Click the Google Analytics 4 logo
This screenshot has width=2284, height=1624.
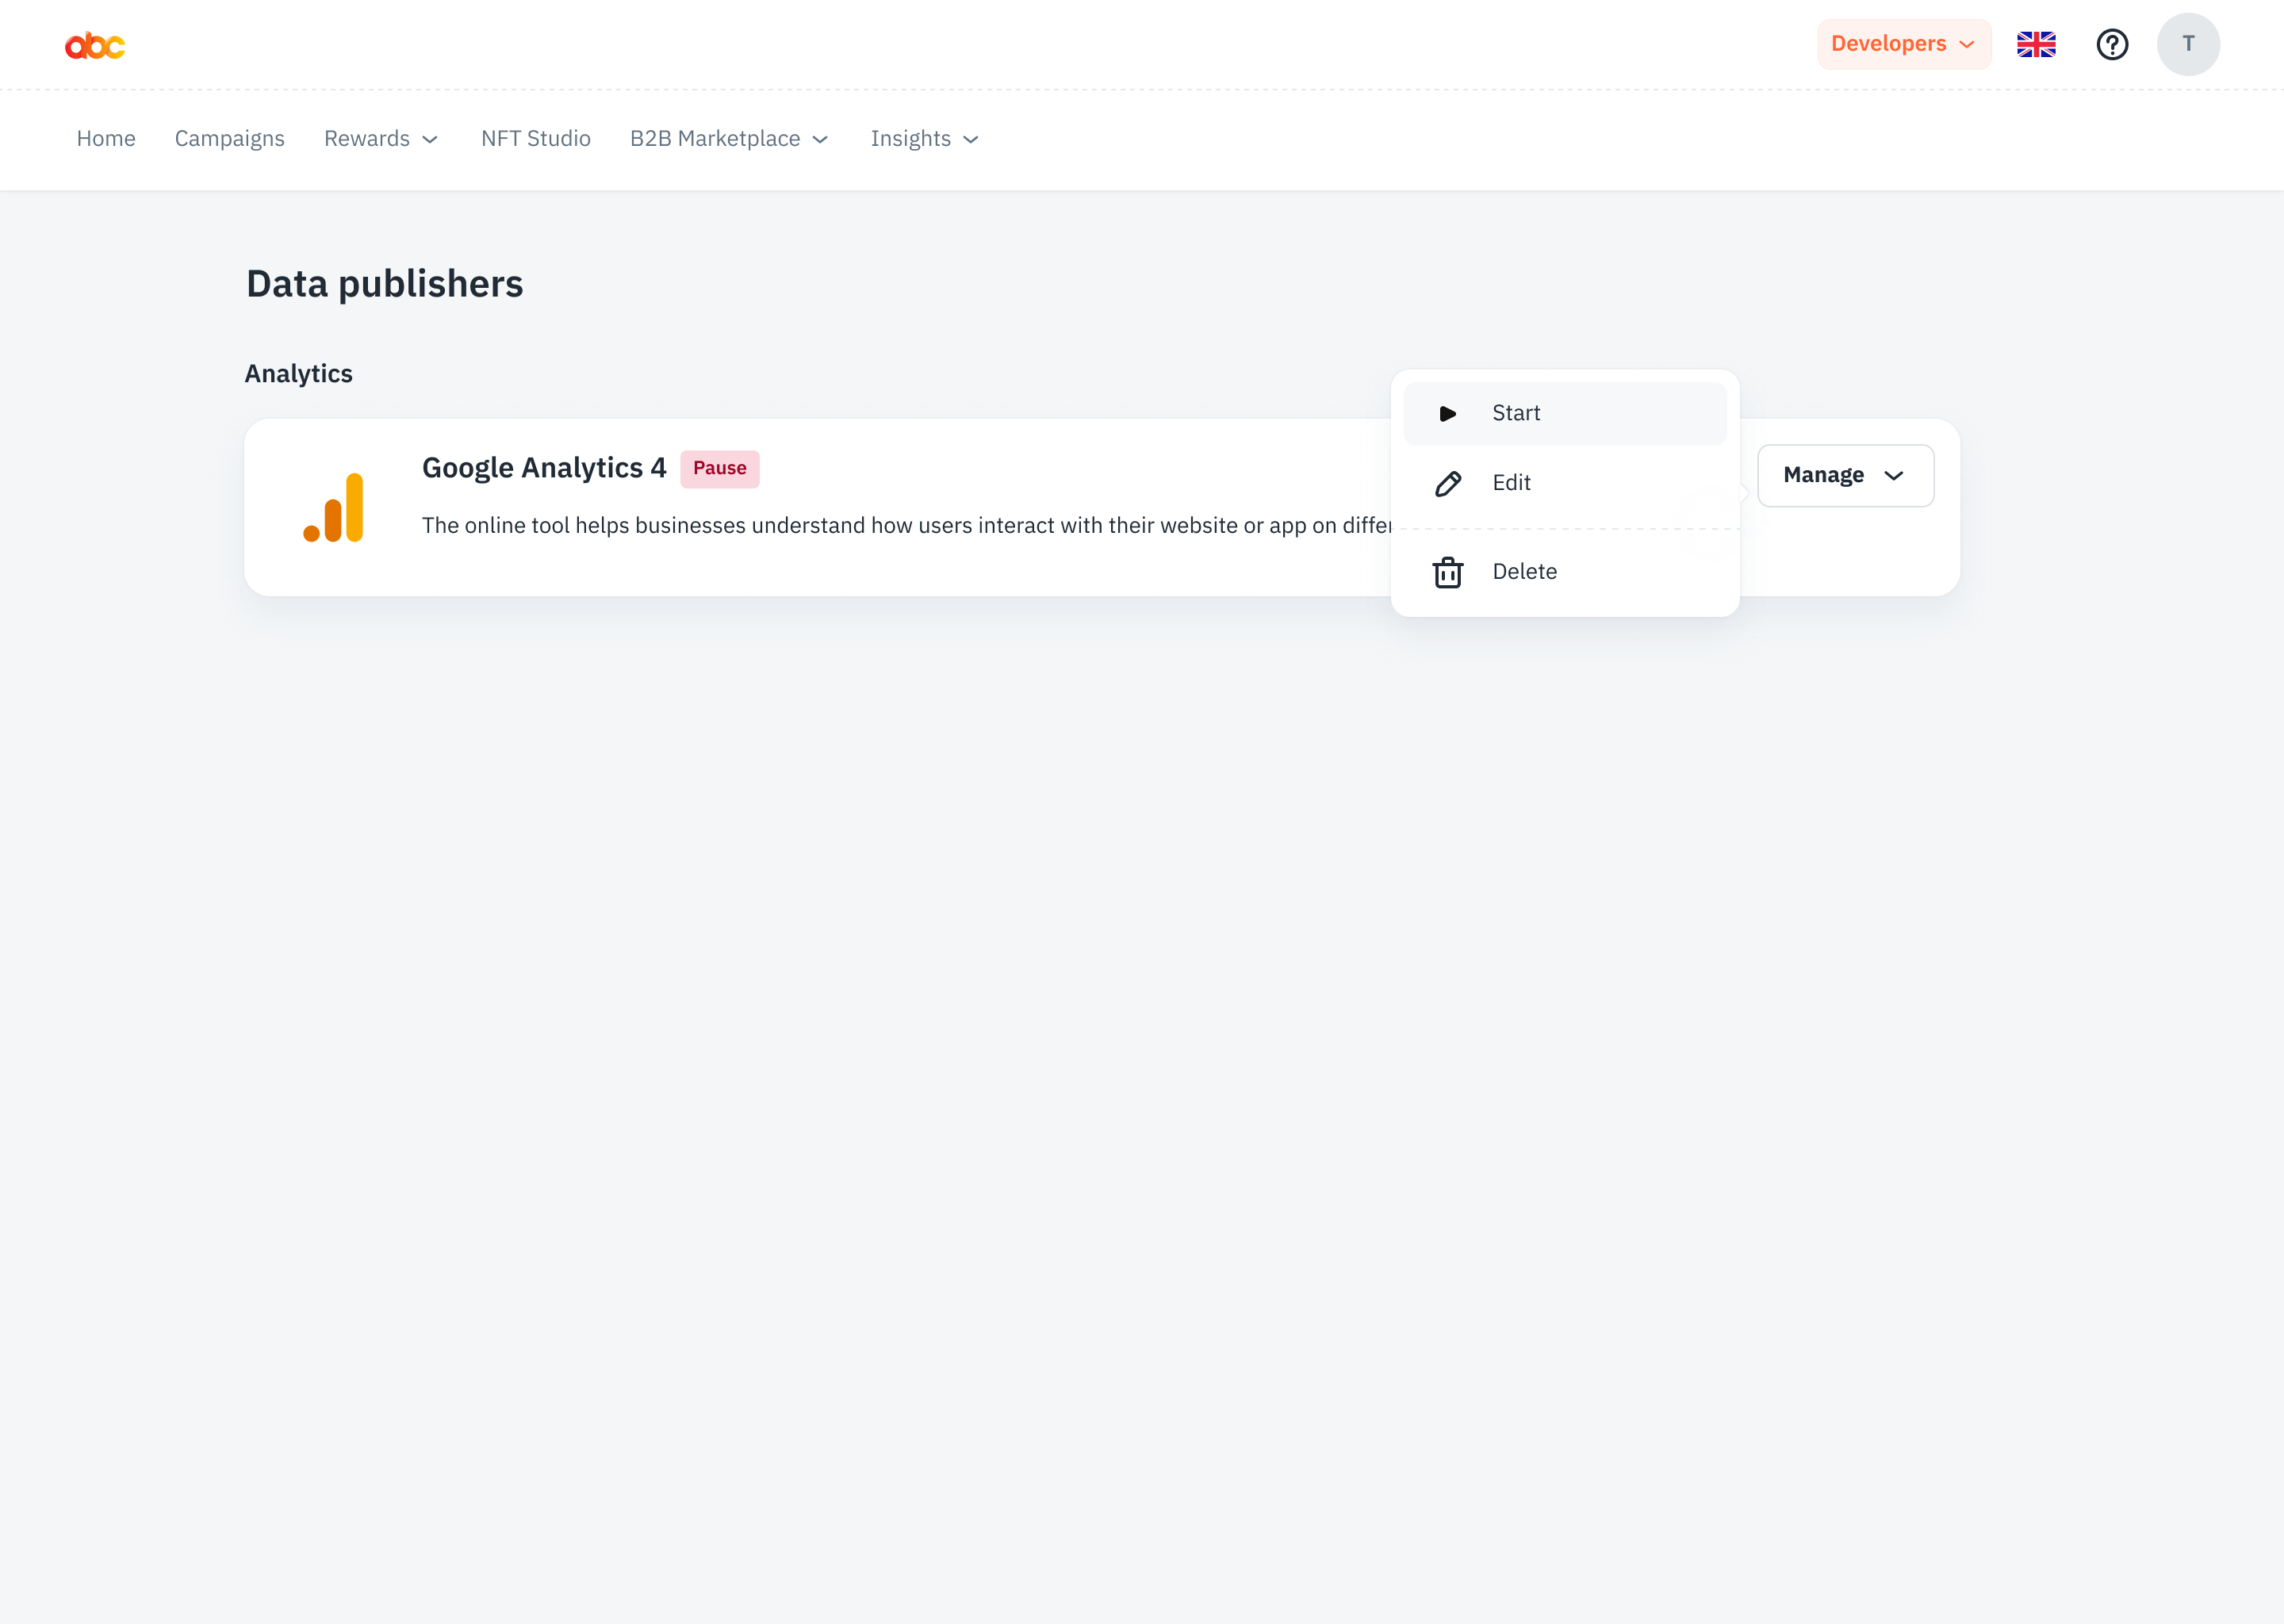point(334,508)
